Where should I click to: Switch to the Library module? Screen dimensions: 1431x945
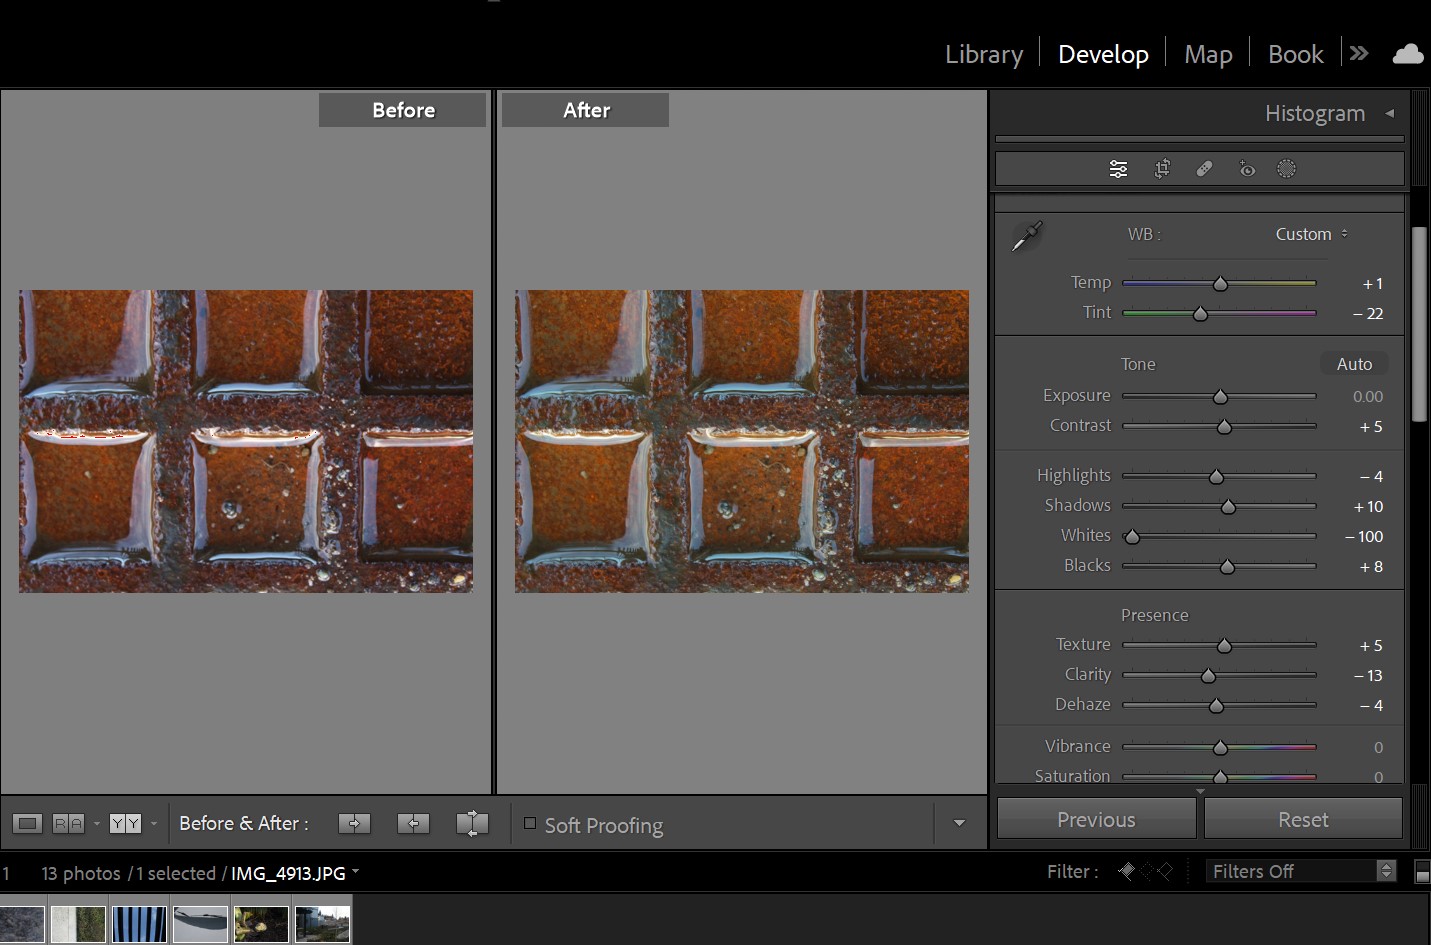pos(983,54)
